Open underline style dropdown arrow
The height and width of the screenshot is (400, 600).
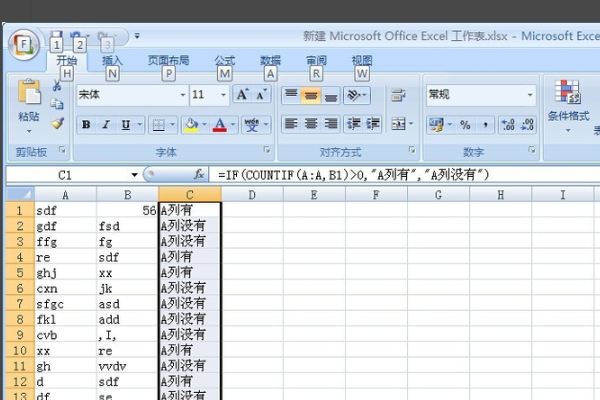[140, 124]
